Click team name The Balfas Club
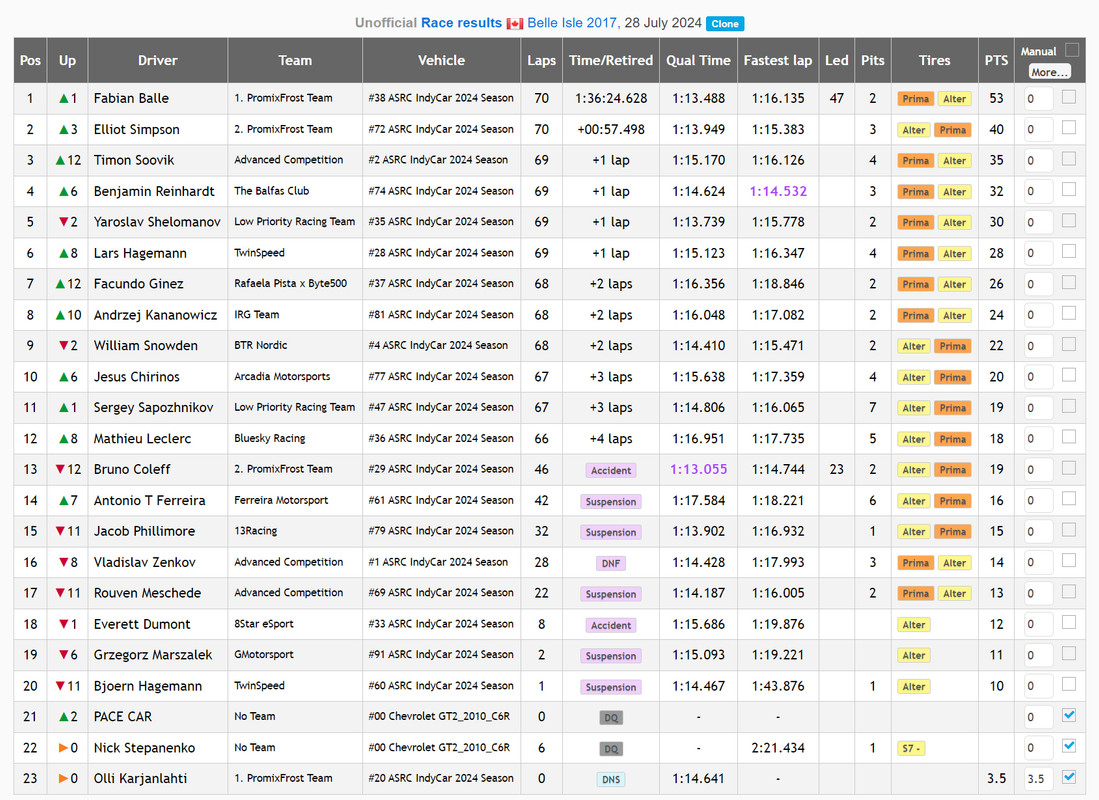1099x800 pixels. (271, 191)
